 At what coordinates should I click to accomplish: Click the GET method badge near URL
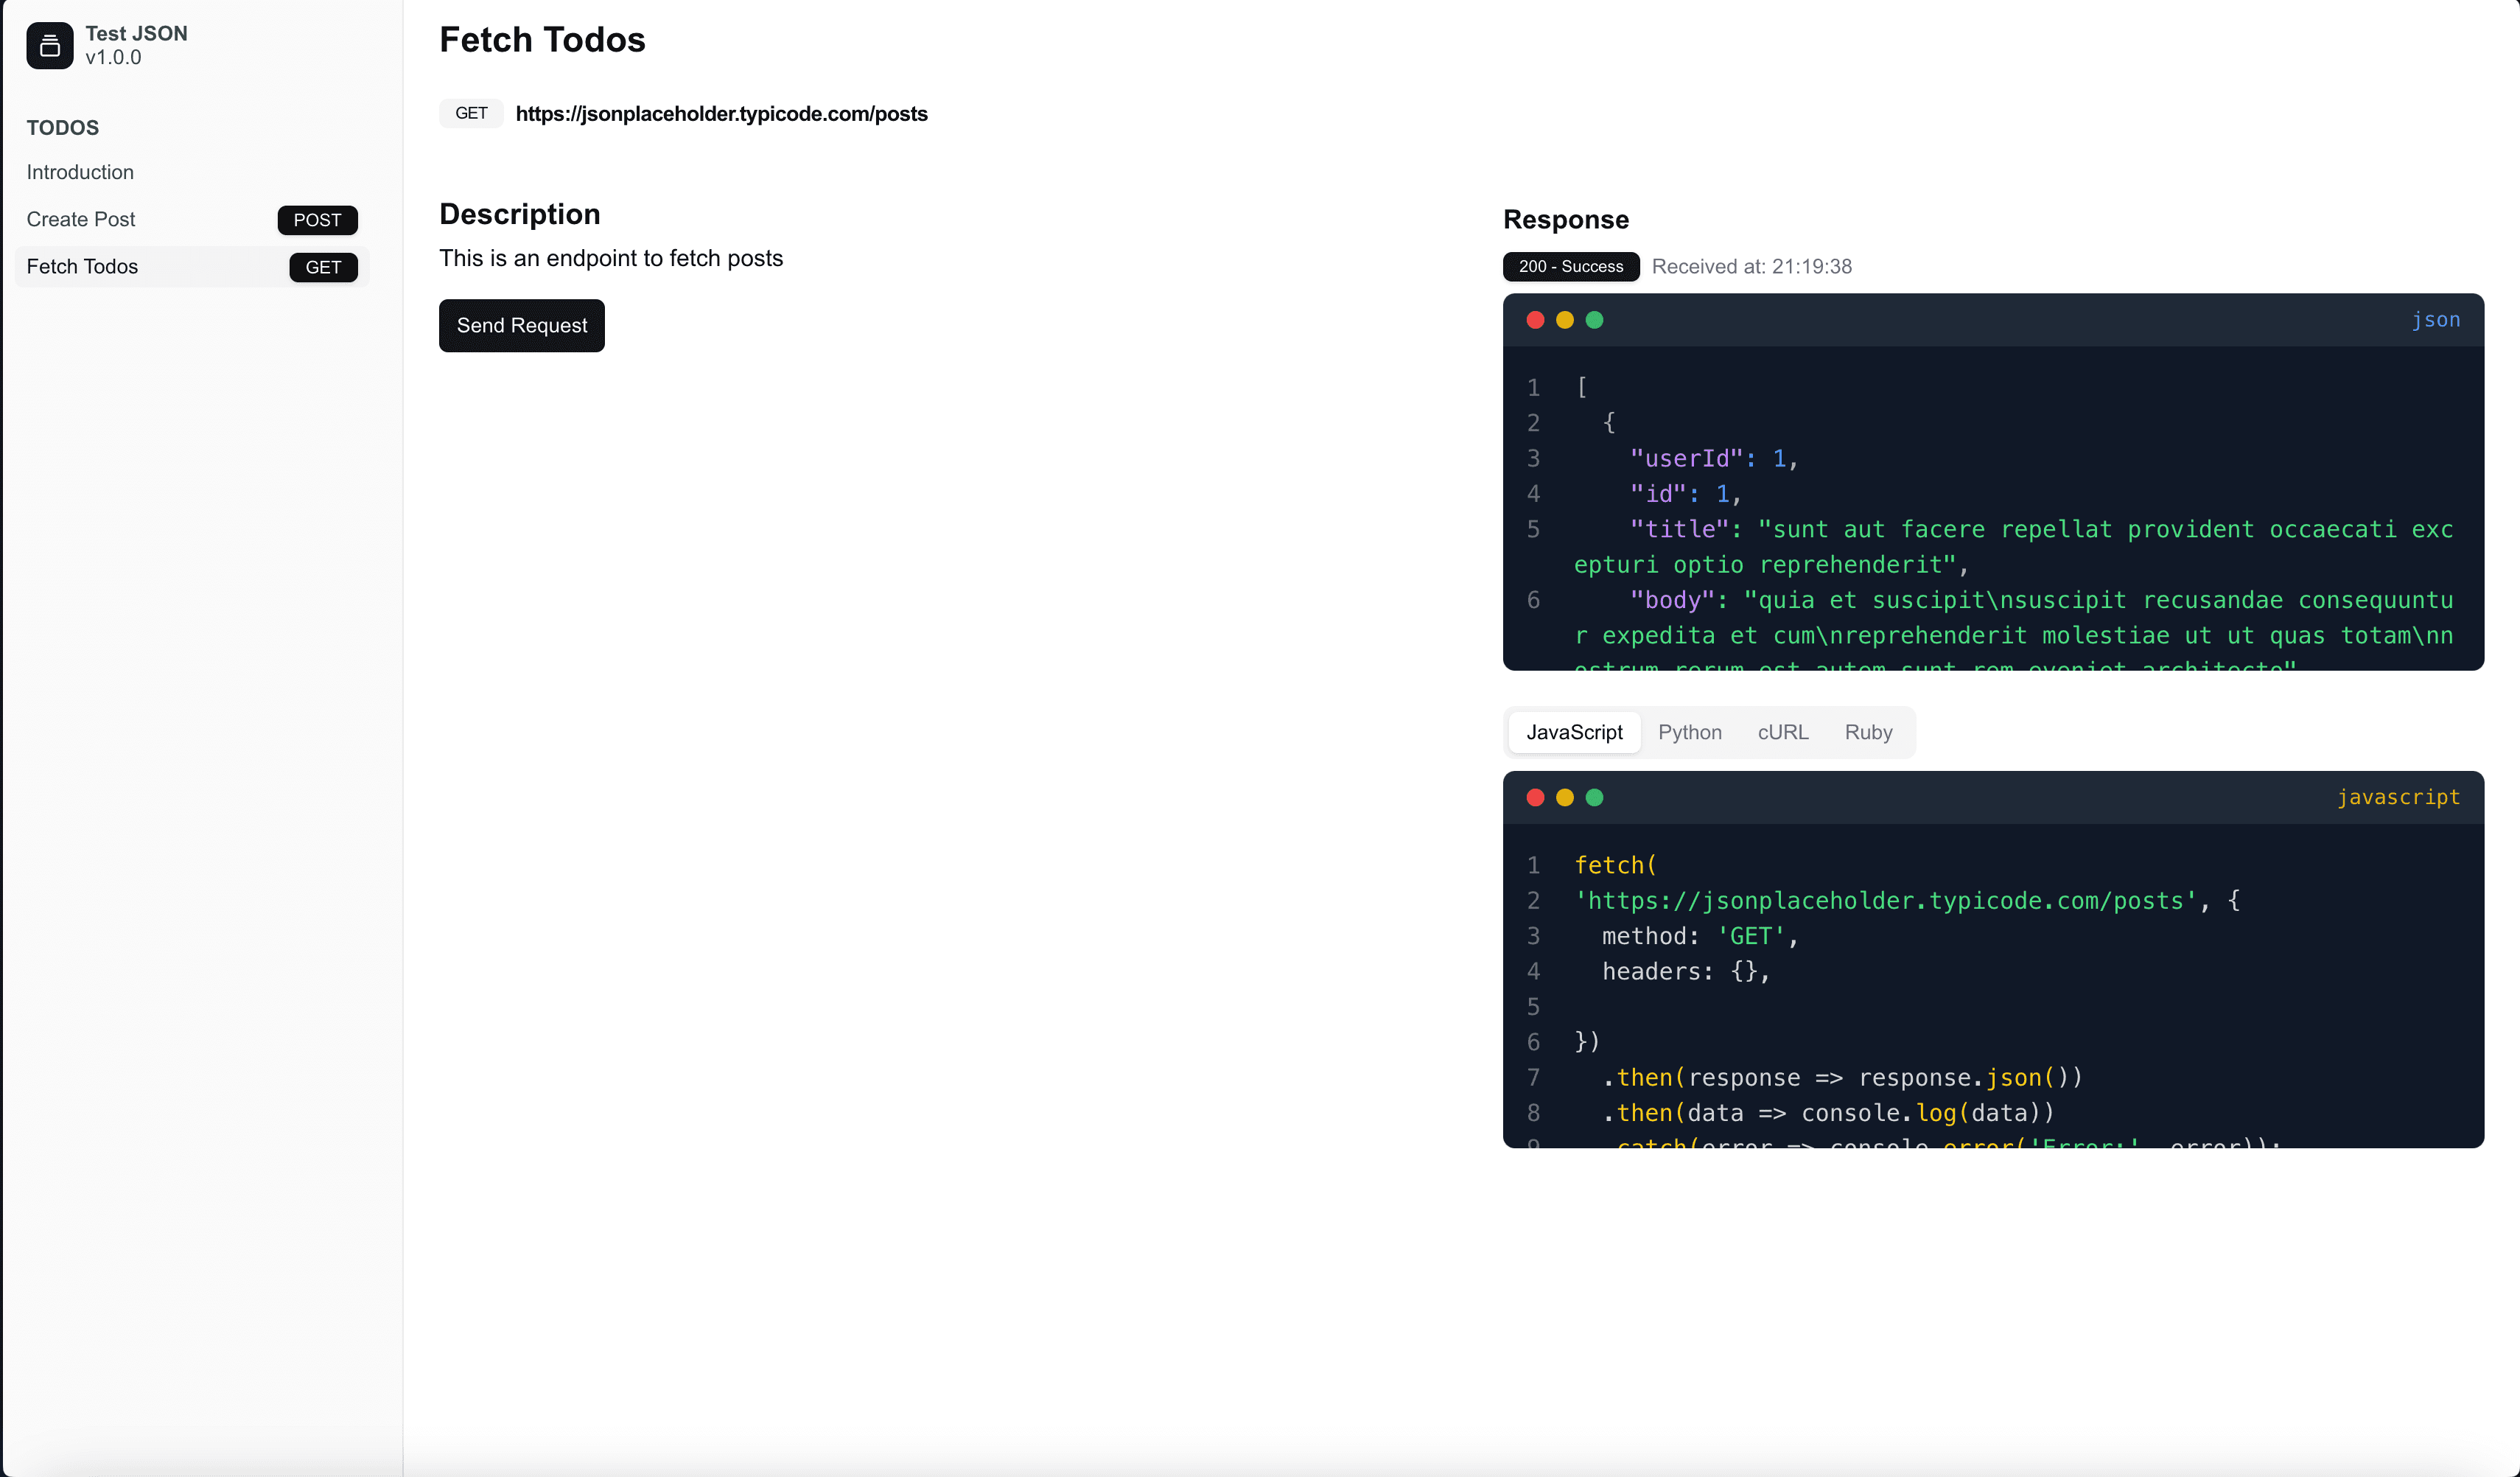click(471, 113)
